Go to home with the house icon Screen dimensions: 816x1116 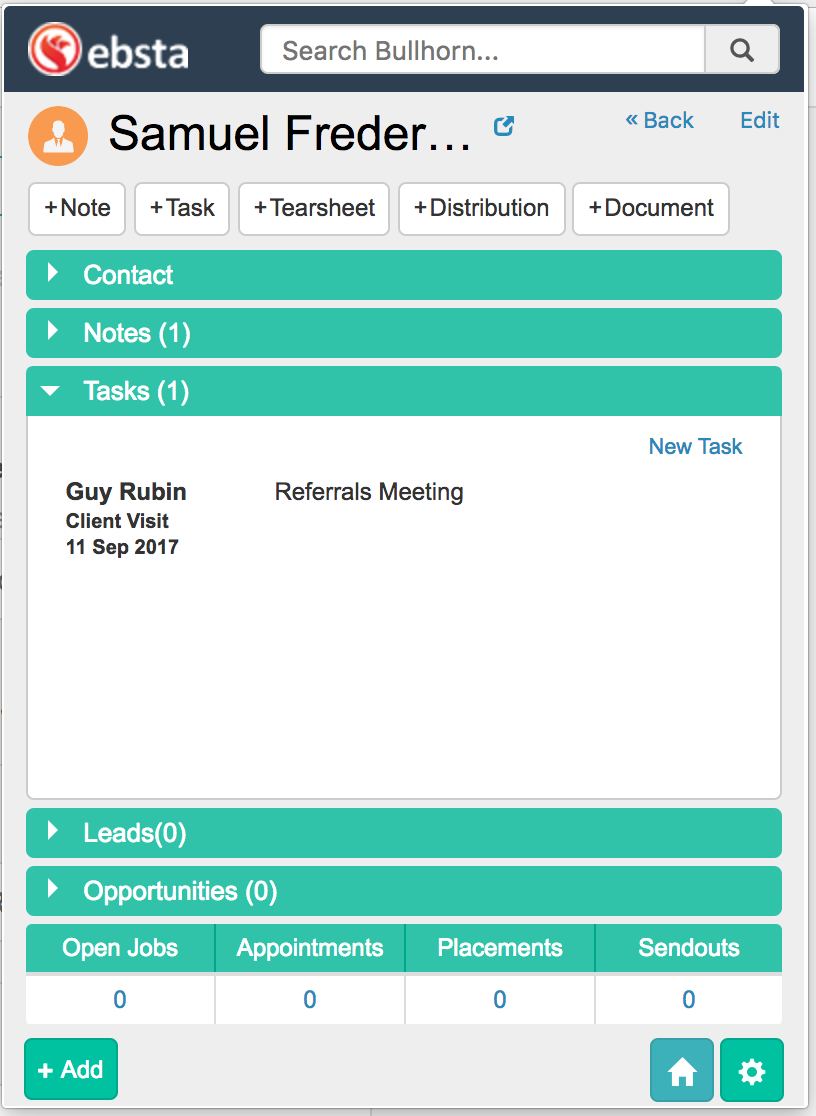(682, 1071)
